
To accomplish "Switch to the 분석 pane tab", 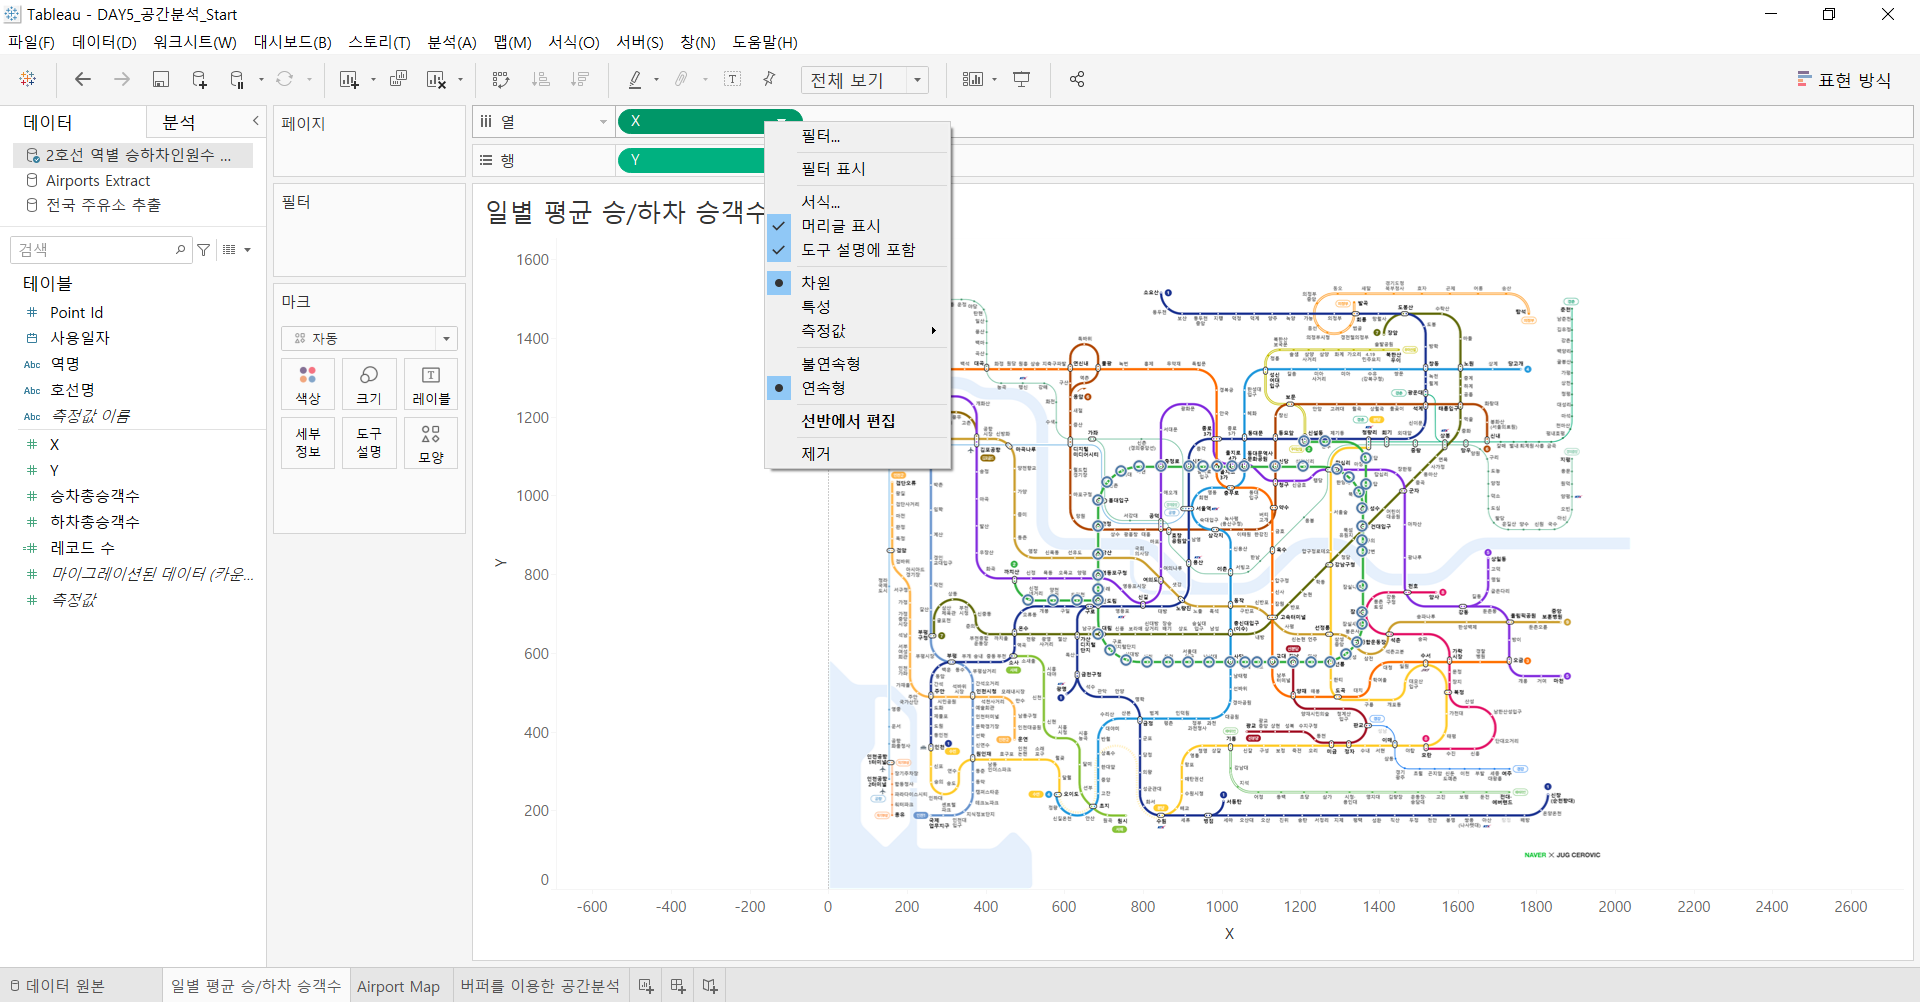I will tap(179, 122).
